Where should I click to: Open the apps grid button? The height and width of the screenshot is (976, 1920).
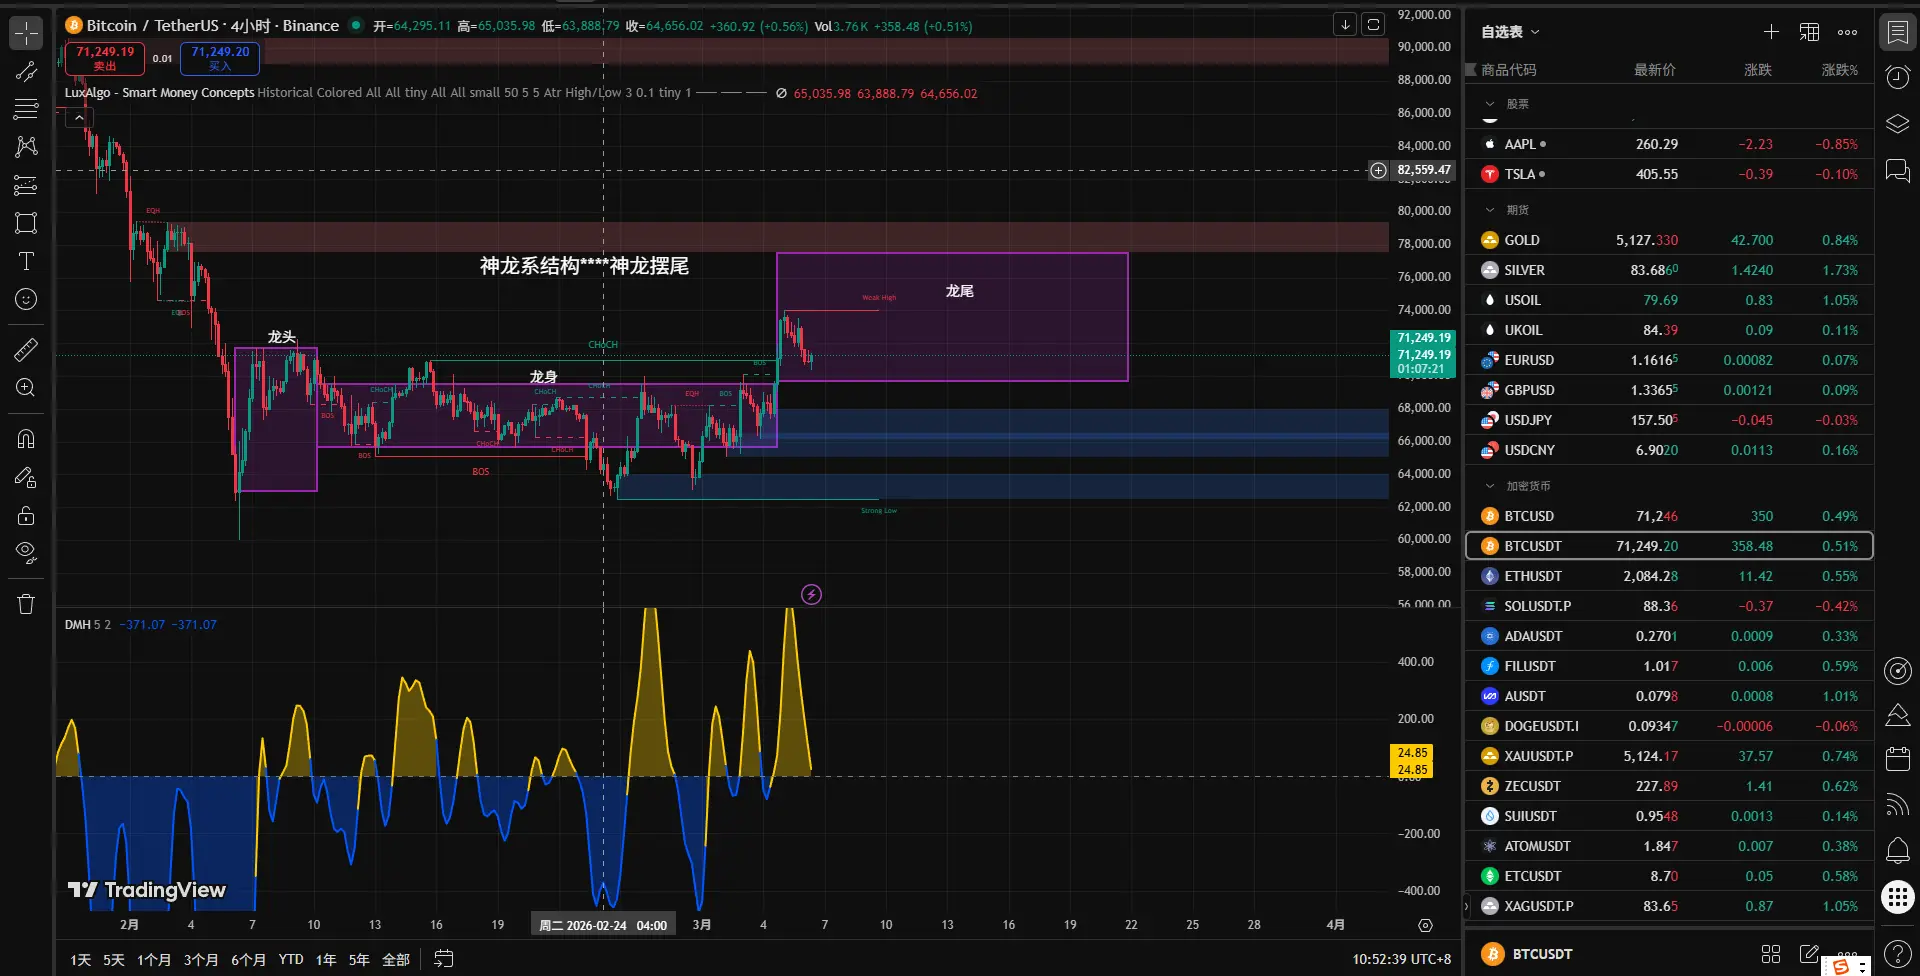pos(1897,897)
